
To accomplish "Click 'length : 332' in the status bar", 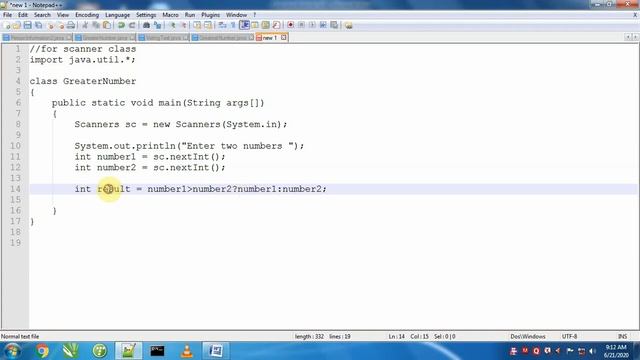I will [x=309, y=337].
